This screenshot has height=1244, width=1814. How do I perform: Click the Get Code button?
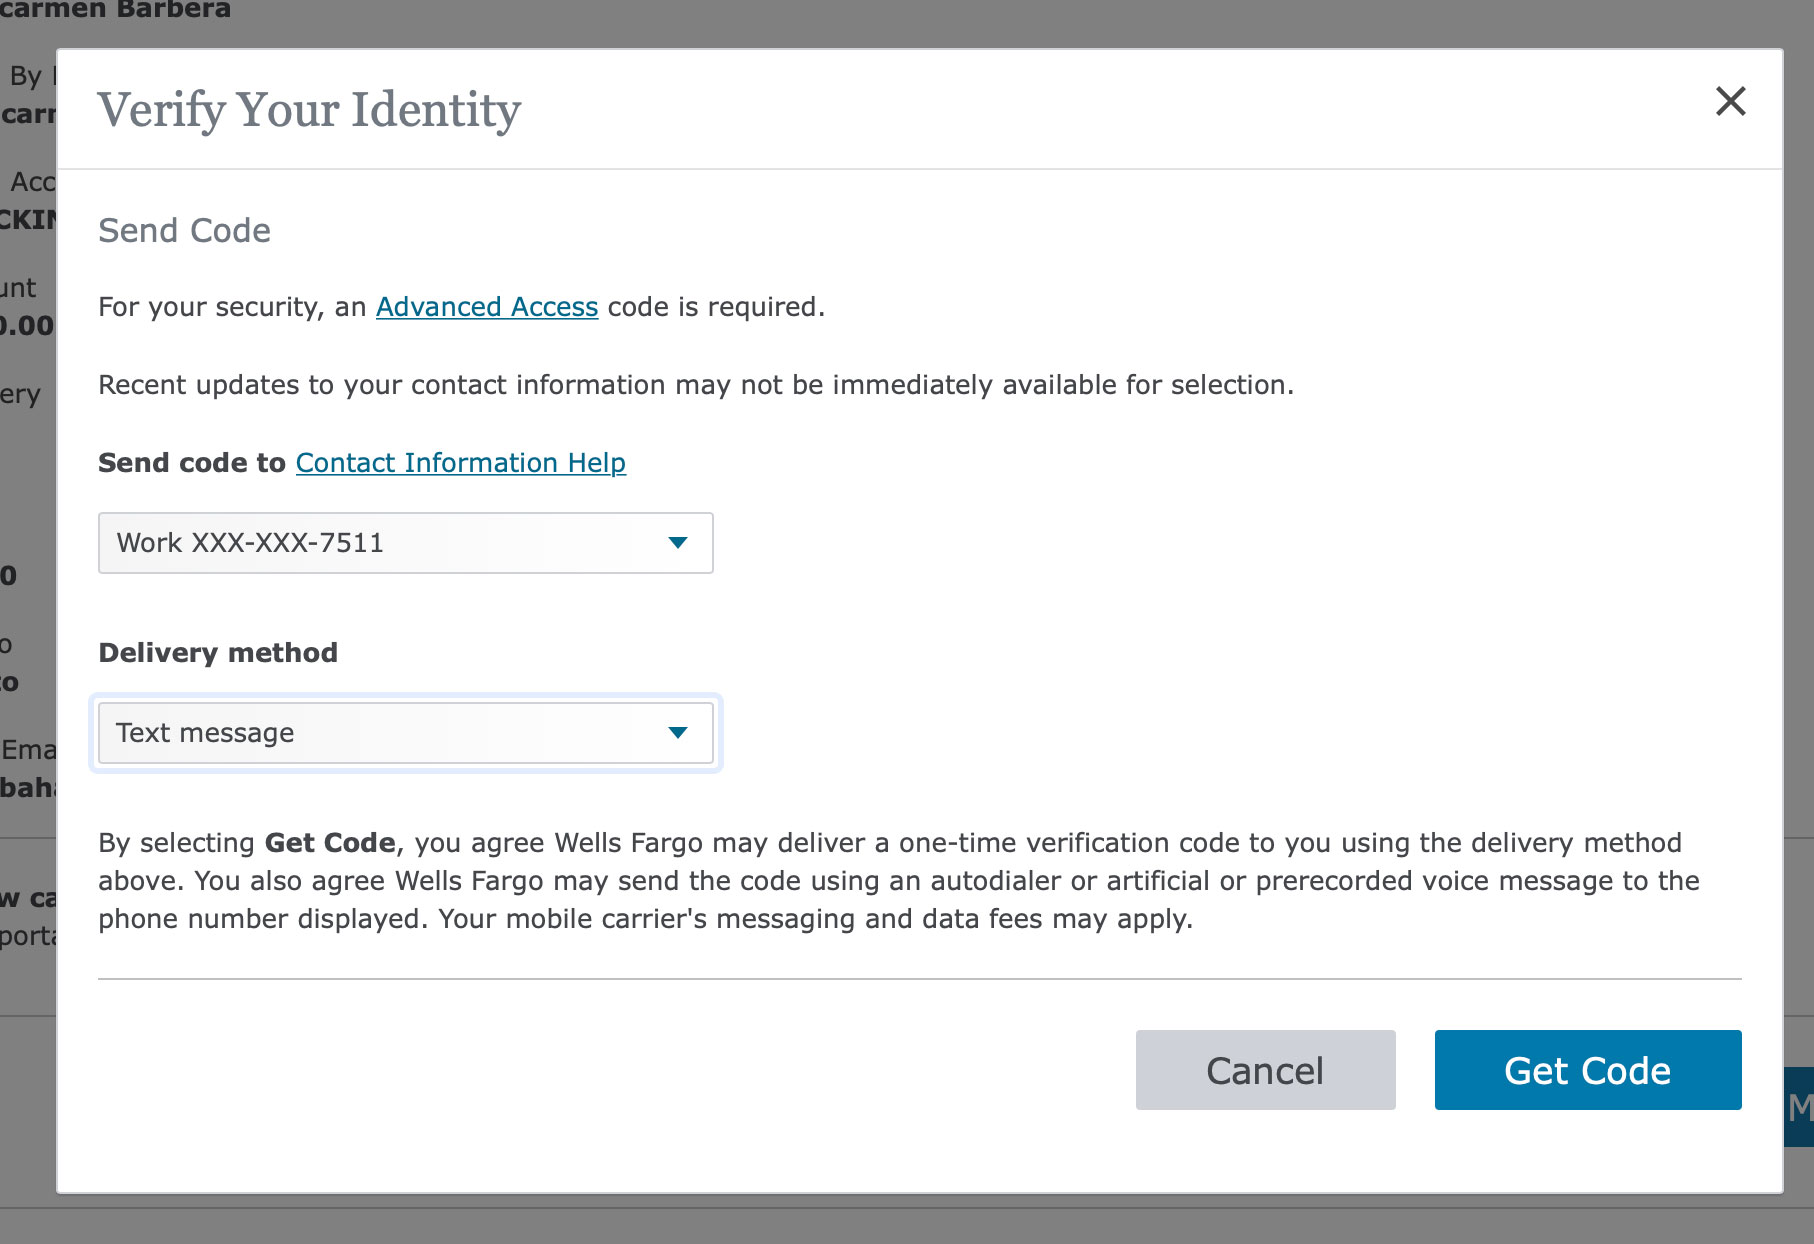coord(1588,1070)
